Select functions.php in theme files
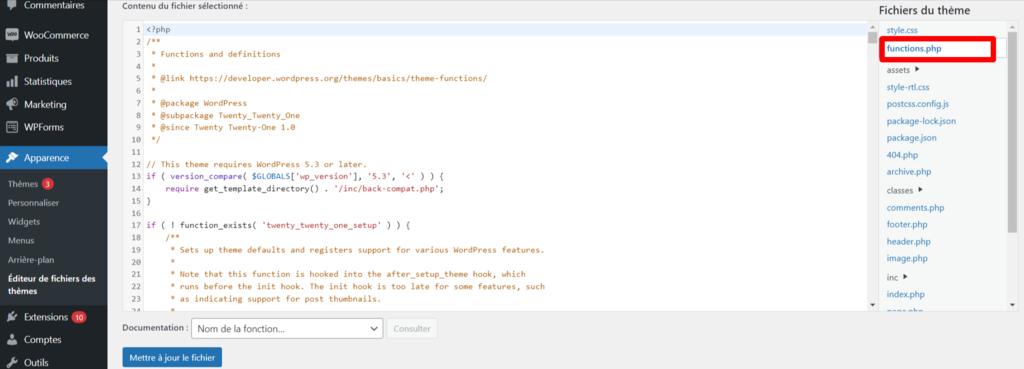Screen dimensions: 1024x369 (914, 48)
